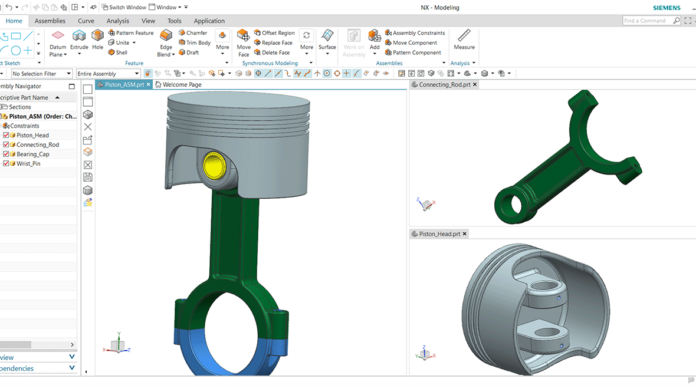Open Assembly Constraints command

pos(415,33)
